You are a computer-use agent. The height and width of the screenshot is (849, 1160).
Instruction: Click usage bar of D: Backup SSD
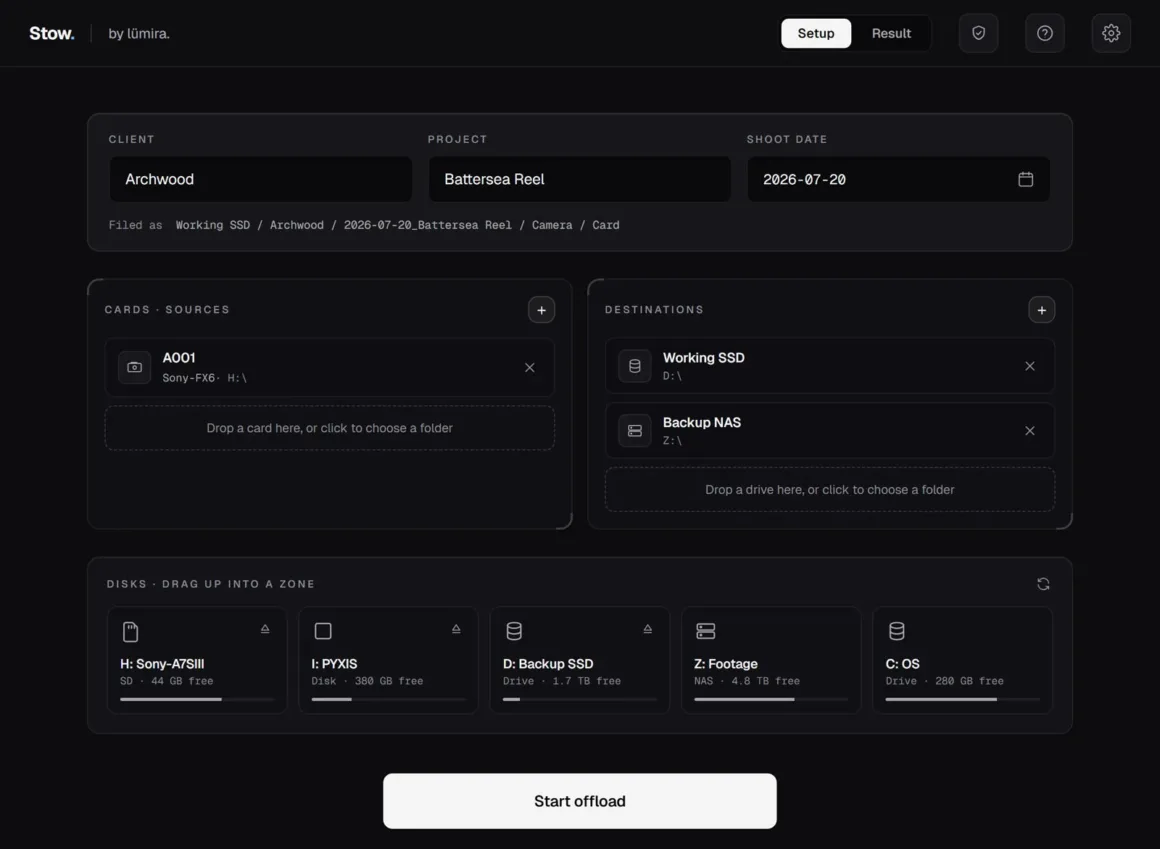click(x=580, y=699)
